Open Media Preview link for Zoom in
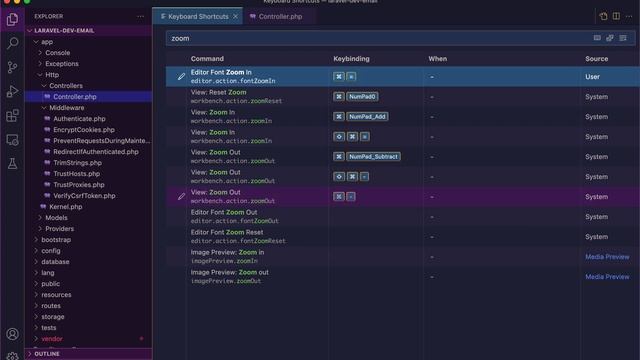The height and width of the screenshot is (360, 640). pyautogui.click(x=607, y=257)
